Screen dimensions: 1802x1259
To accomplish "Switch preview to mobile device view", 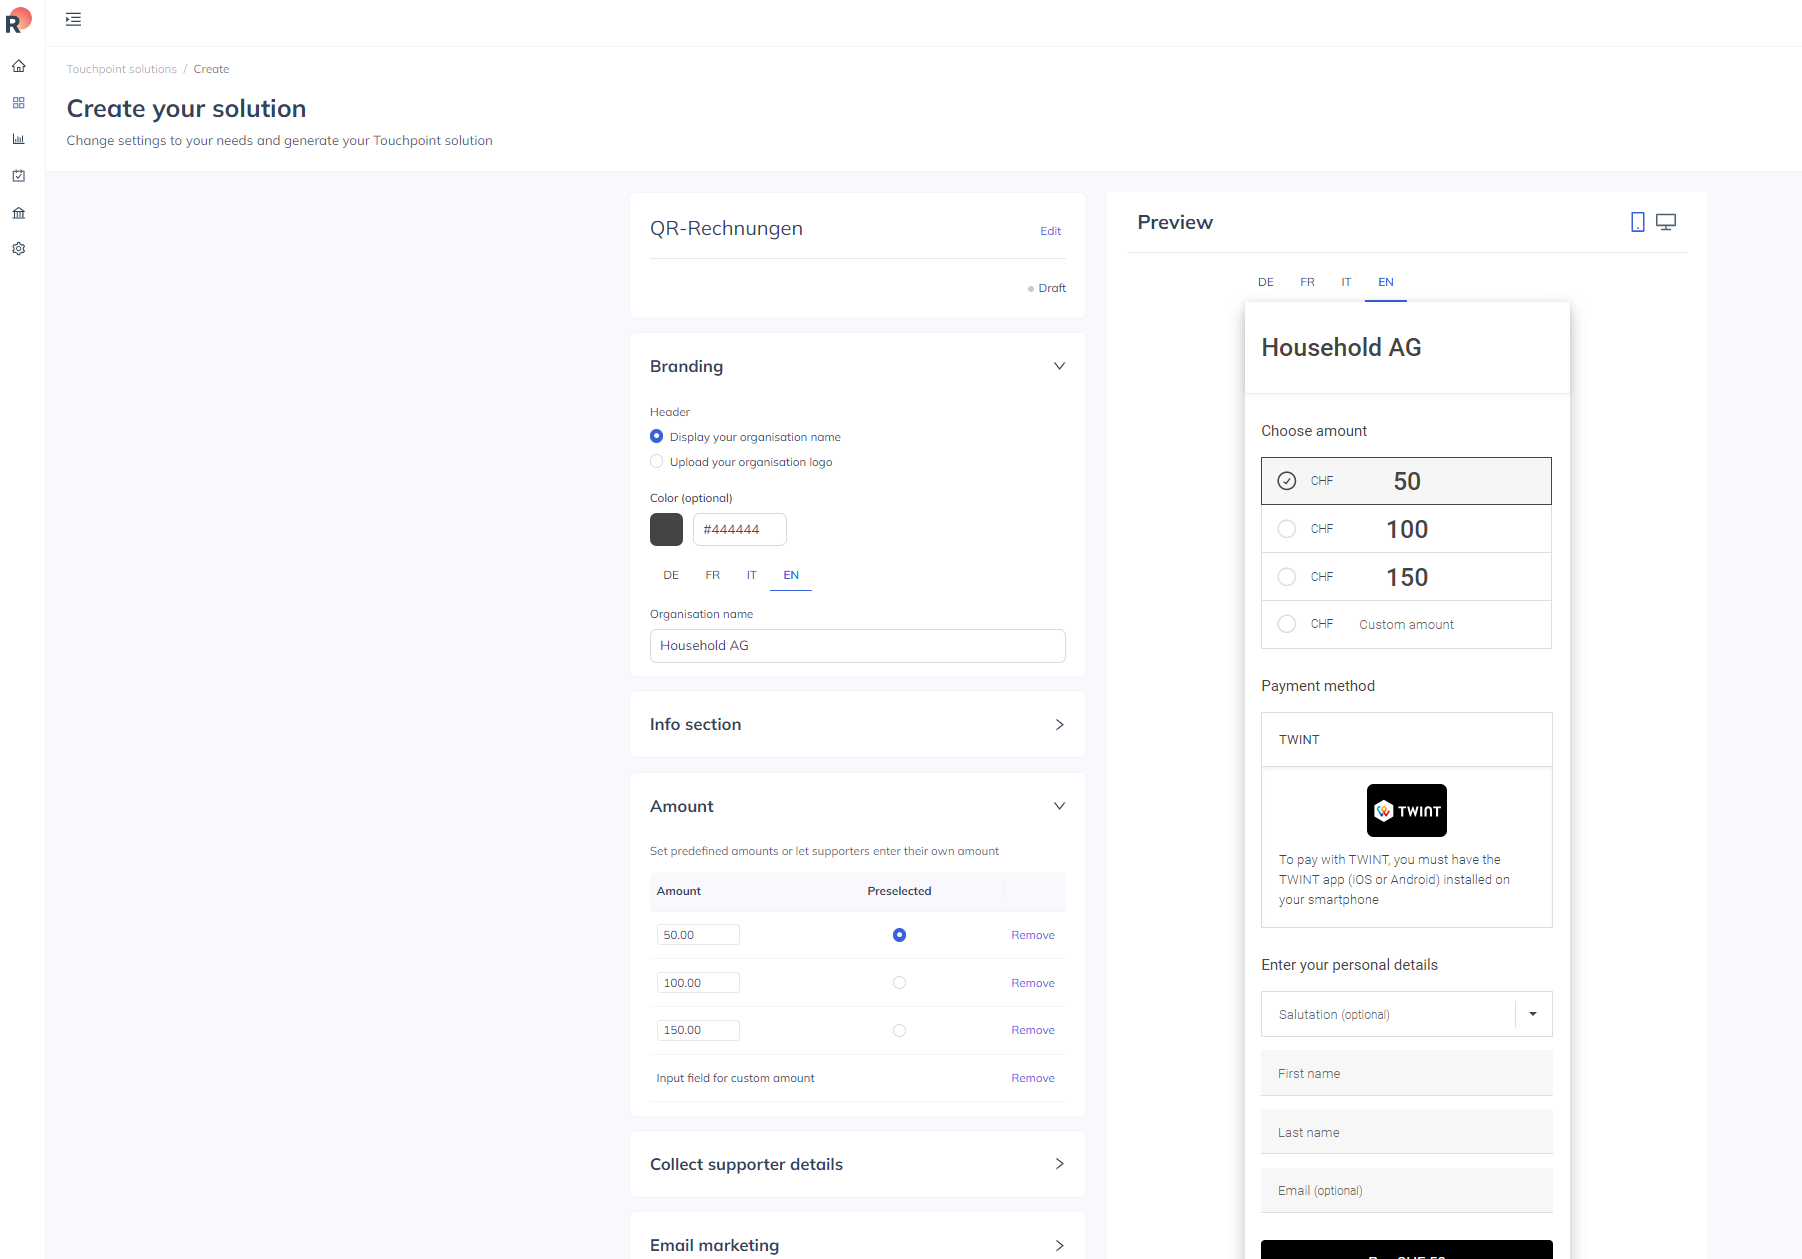I will (1637, 222).
